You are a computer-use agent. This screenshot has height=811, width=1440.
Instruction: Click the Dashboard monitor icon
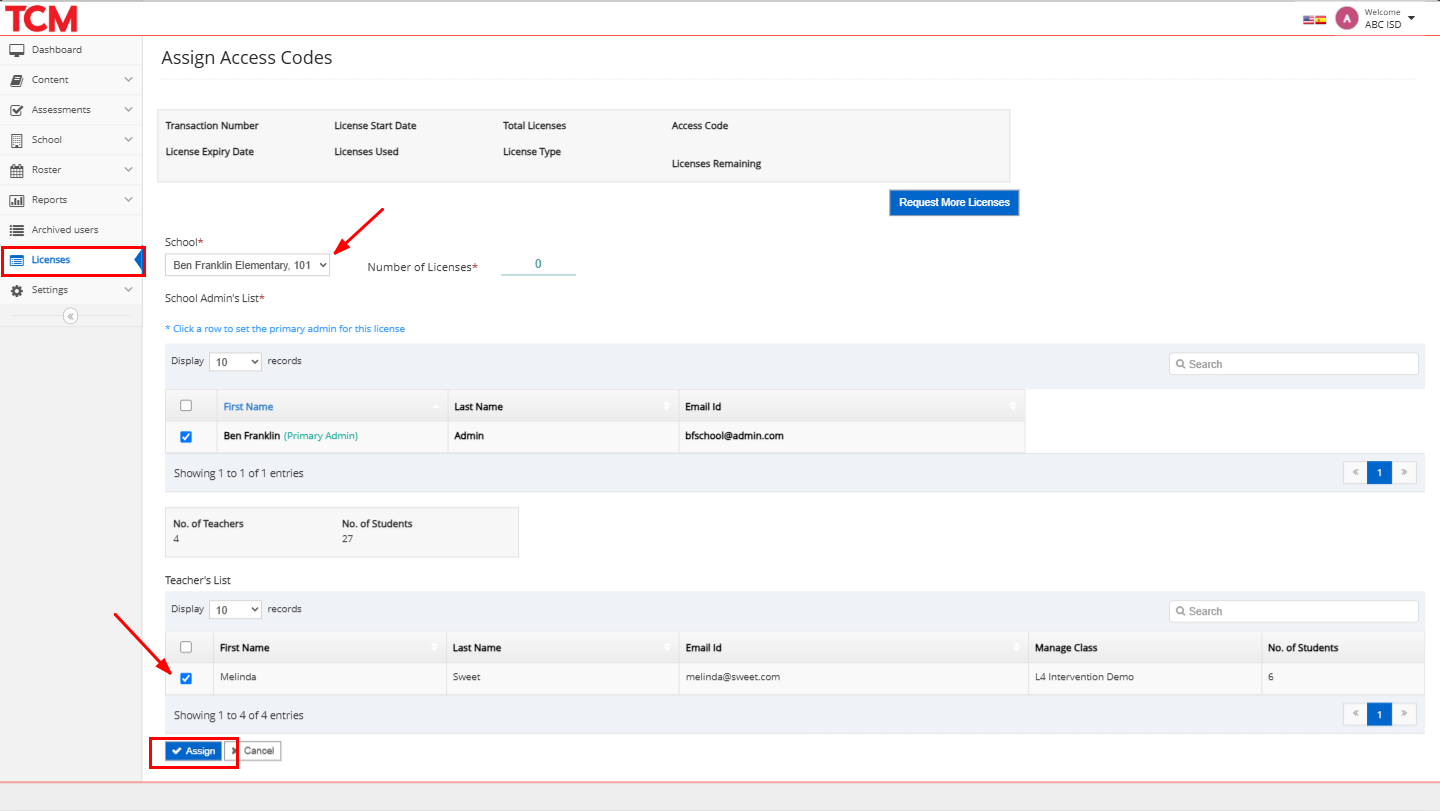coord(16,50)
